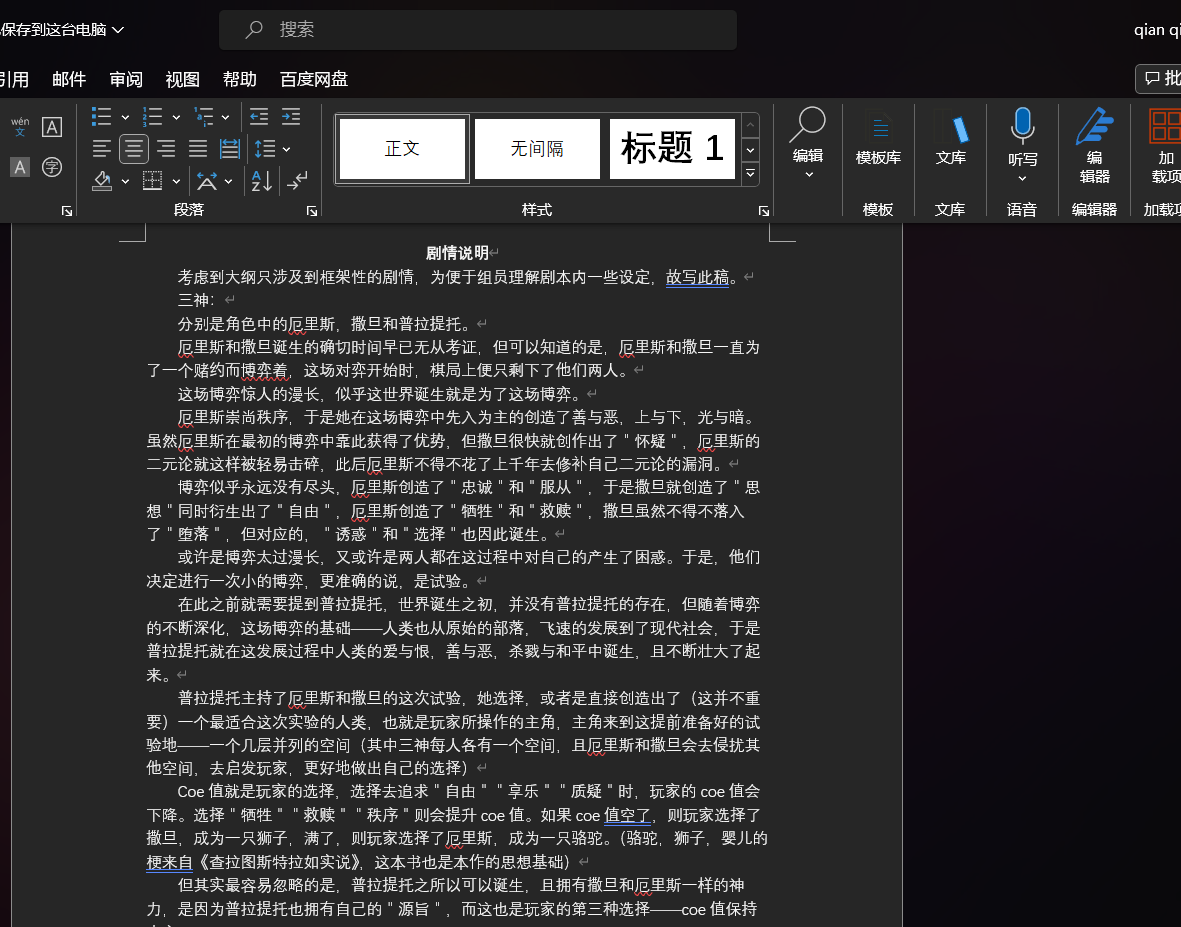Viewport: 1181px width, 927px height.
Task: Click the 批注 comments button
Action: click(x=1160, y=78)
